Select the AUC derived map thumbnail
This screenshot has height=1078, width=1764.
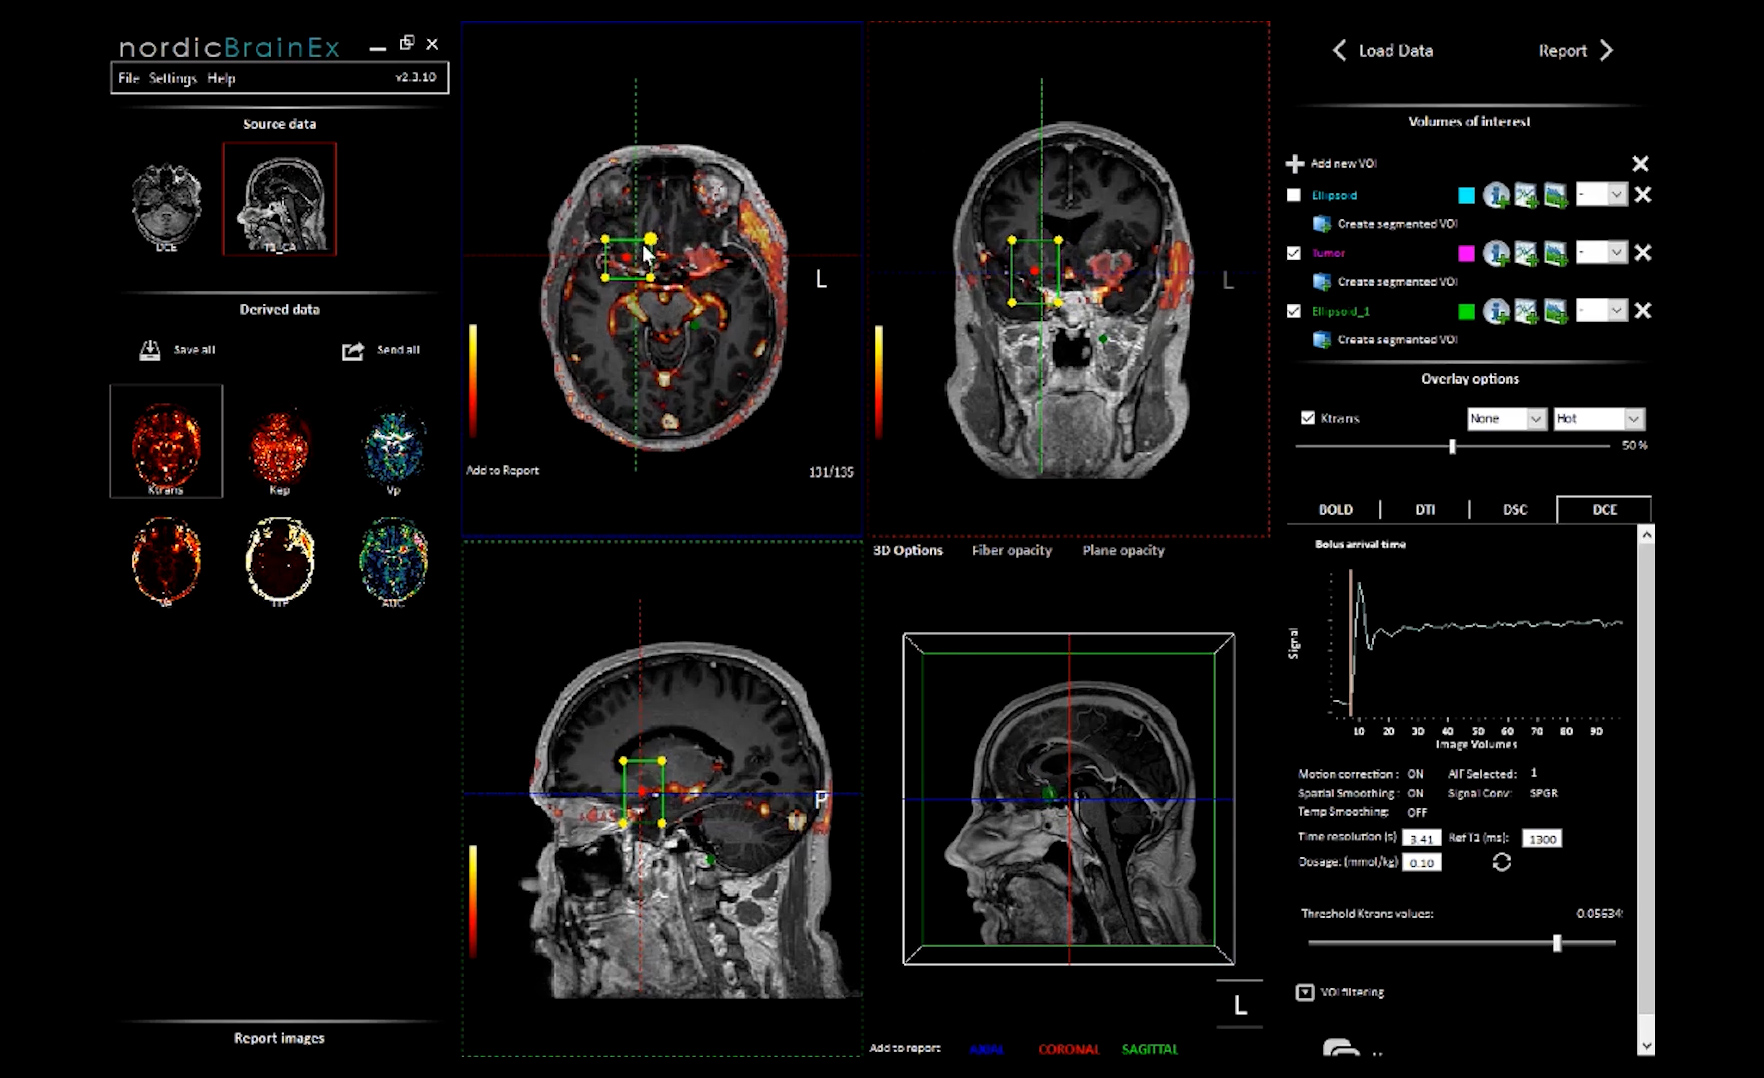coord(394,561)
